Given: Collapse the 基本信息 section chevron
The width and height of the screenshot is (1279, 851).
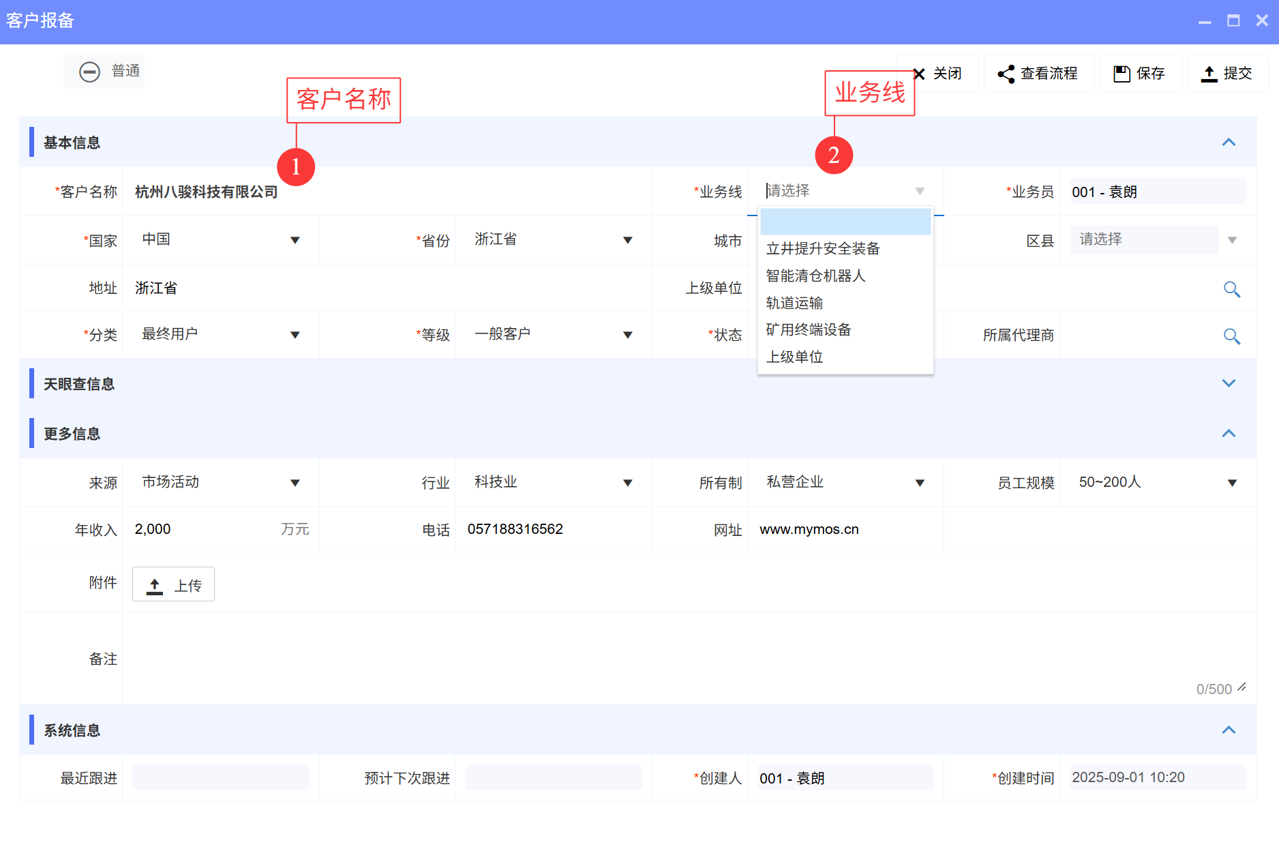Looking at the screenshot, I should 1228,142.
